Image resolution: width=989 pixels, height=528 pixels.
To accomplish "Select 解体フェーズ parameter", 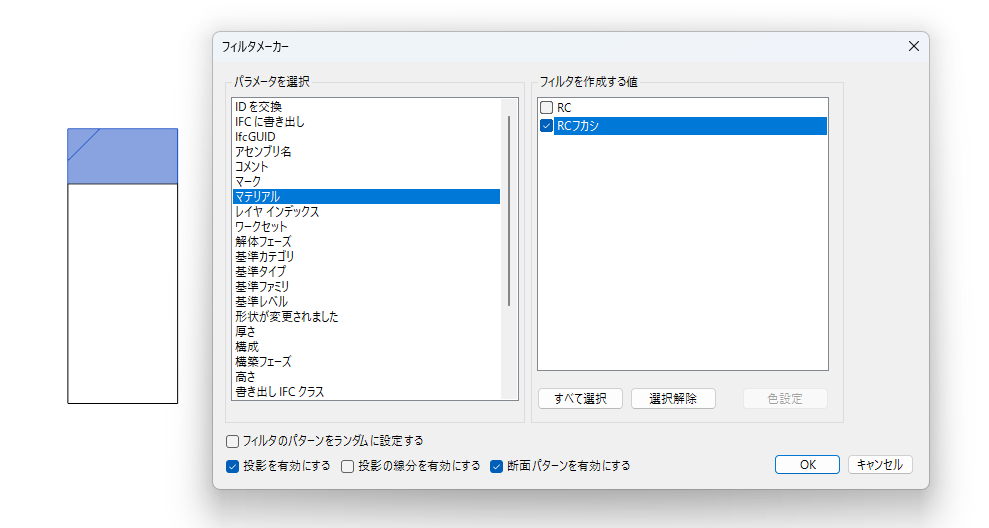I will [366, 242].
